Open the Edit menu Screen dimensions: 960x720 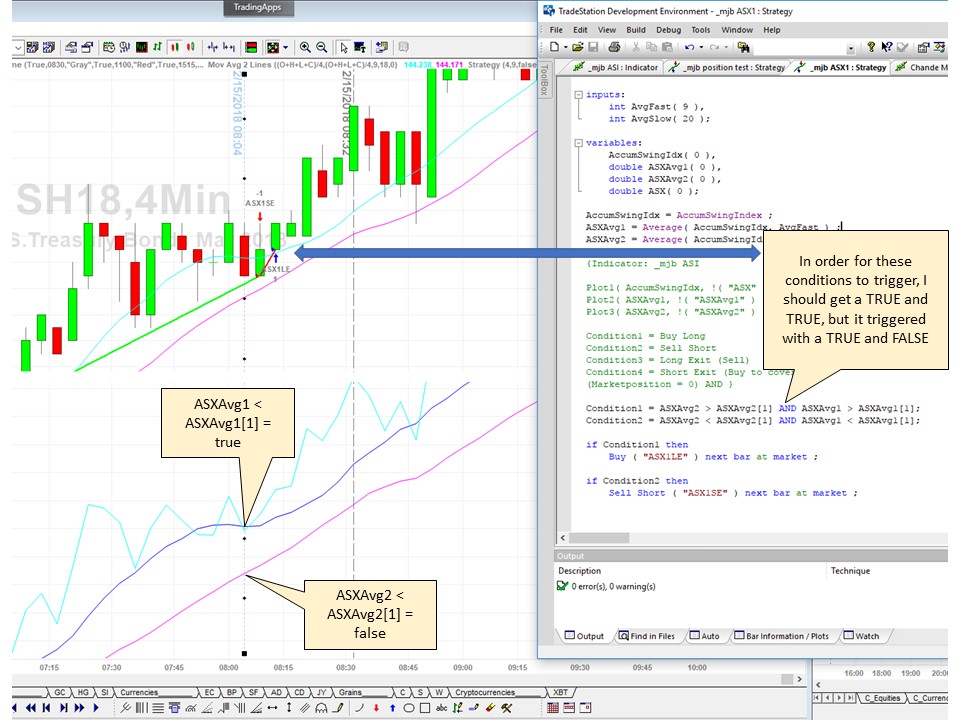pos(580,29)
